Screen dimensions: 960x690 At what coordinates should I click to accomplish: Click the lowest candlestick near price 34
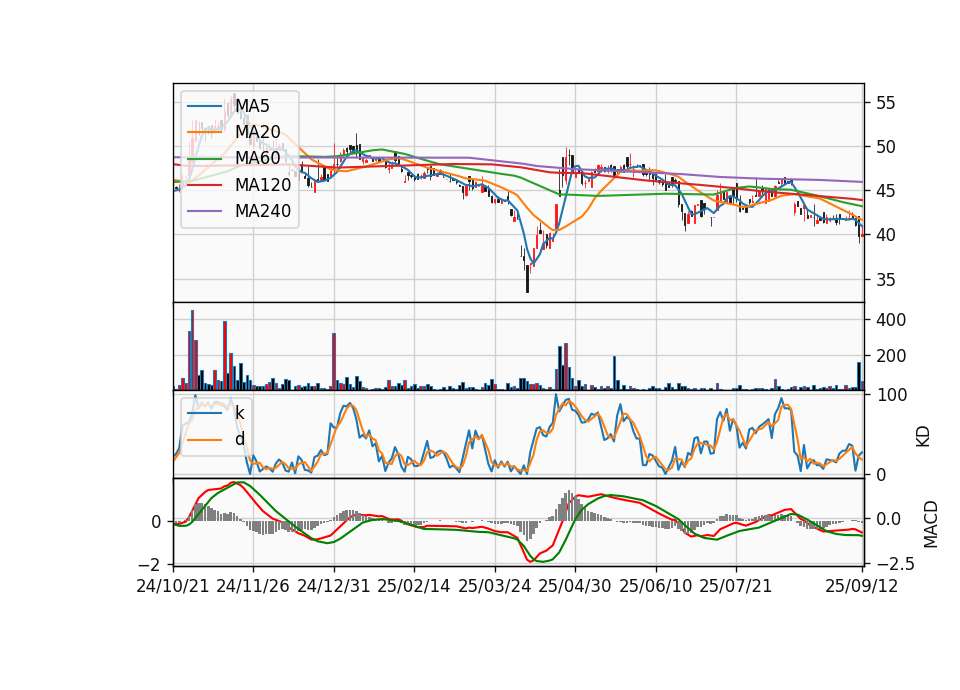pyautogui.click(x=527, y=279)
